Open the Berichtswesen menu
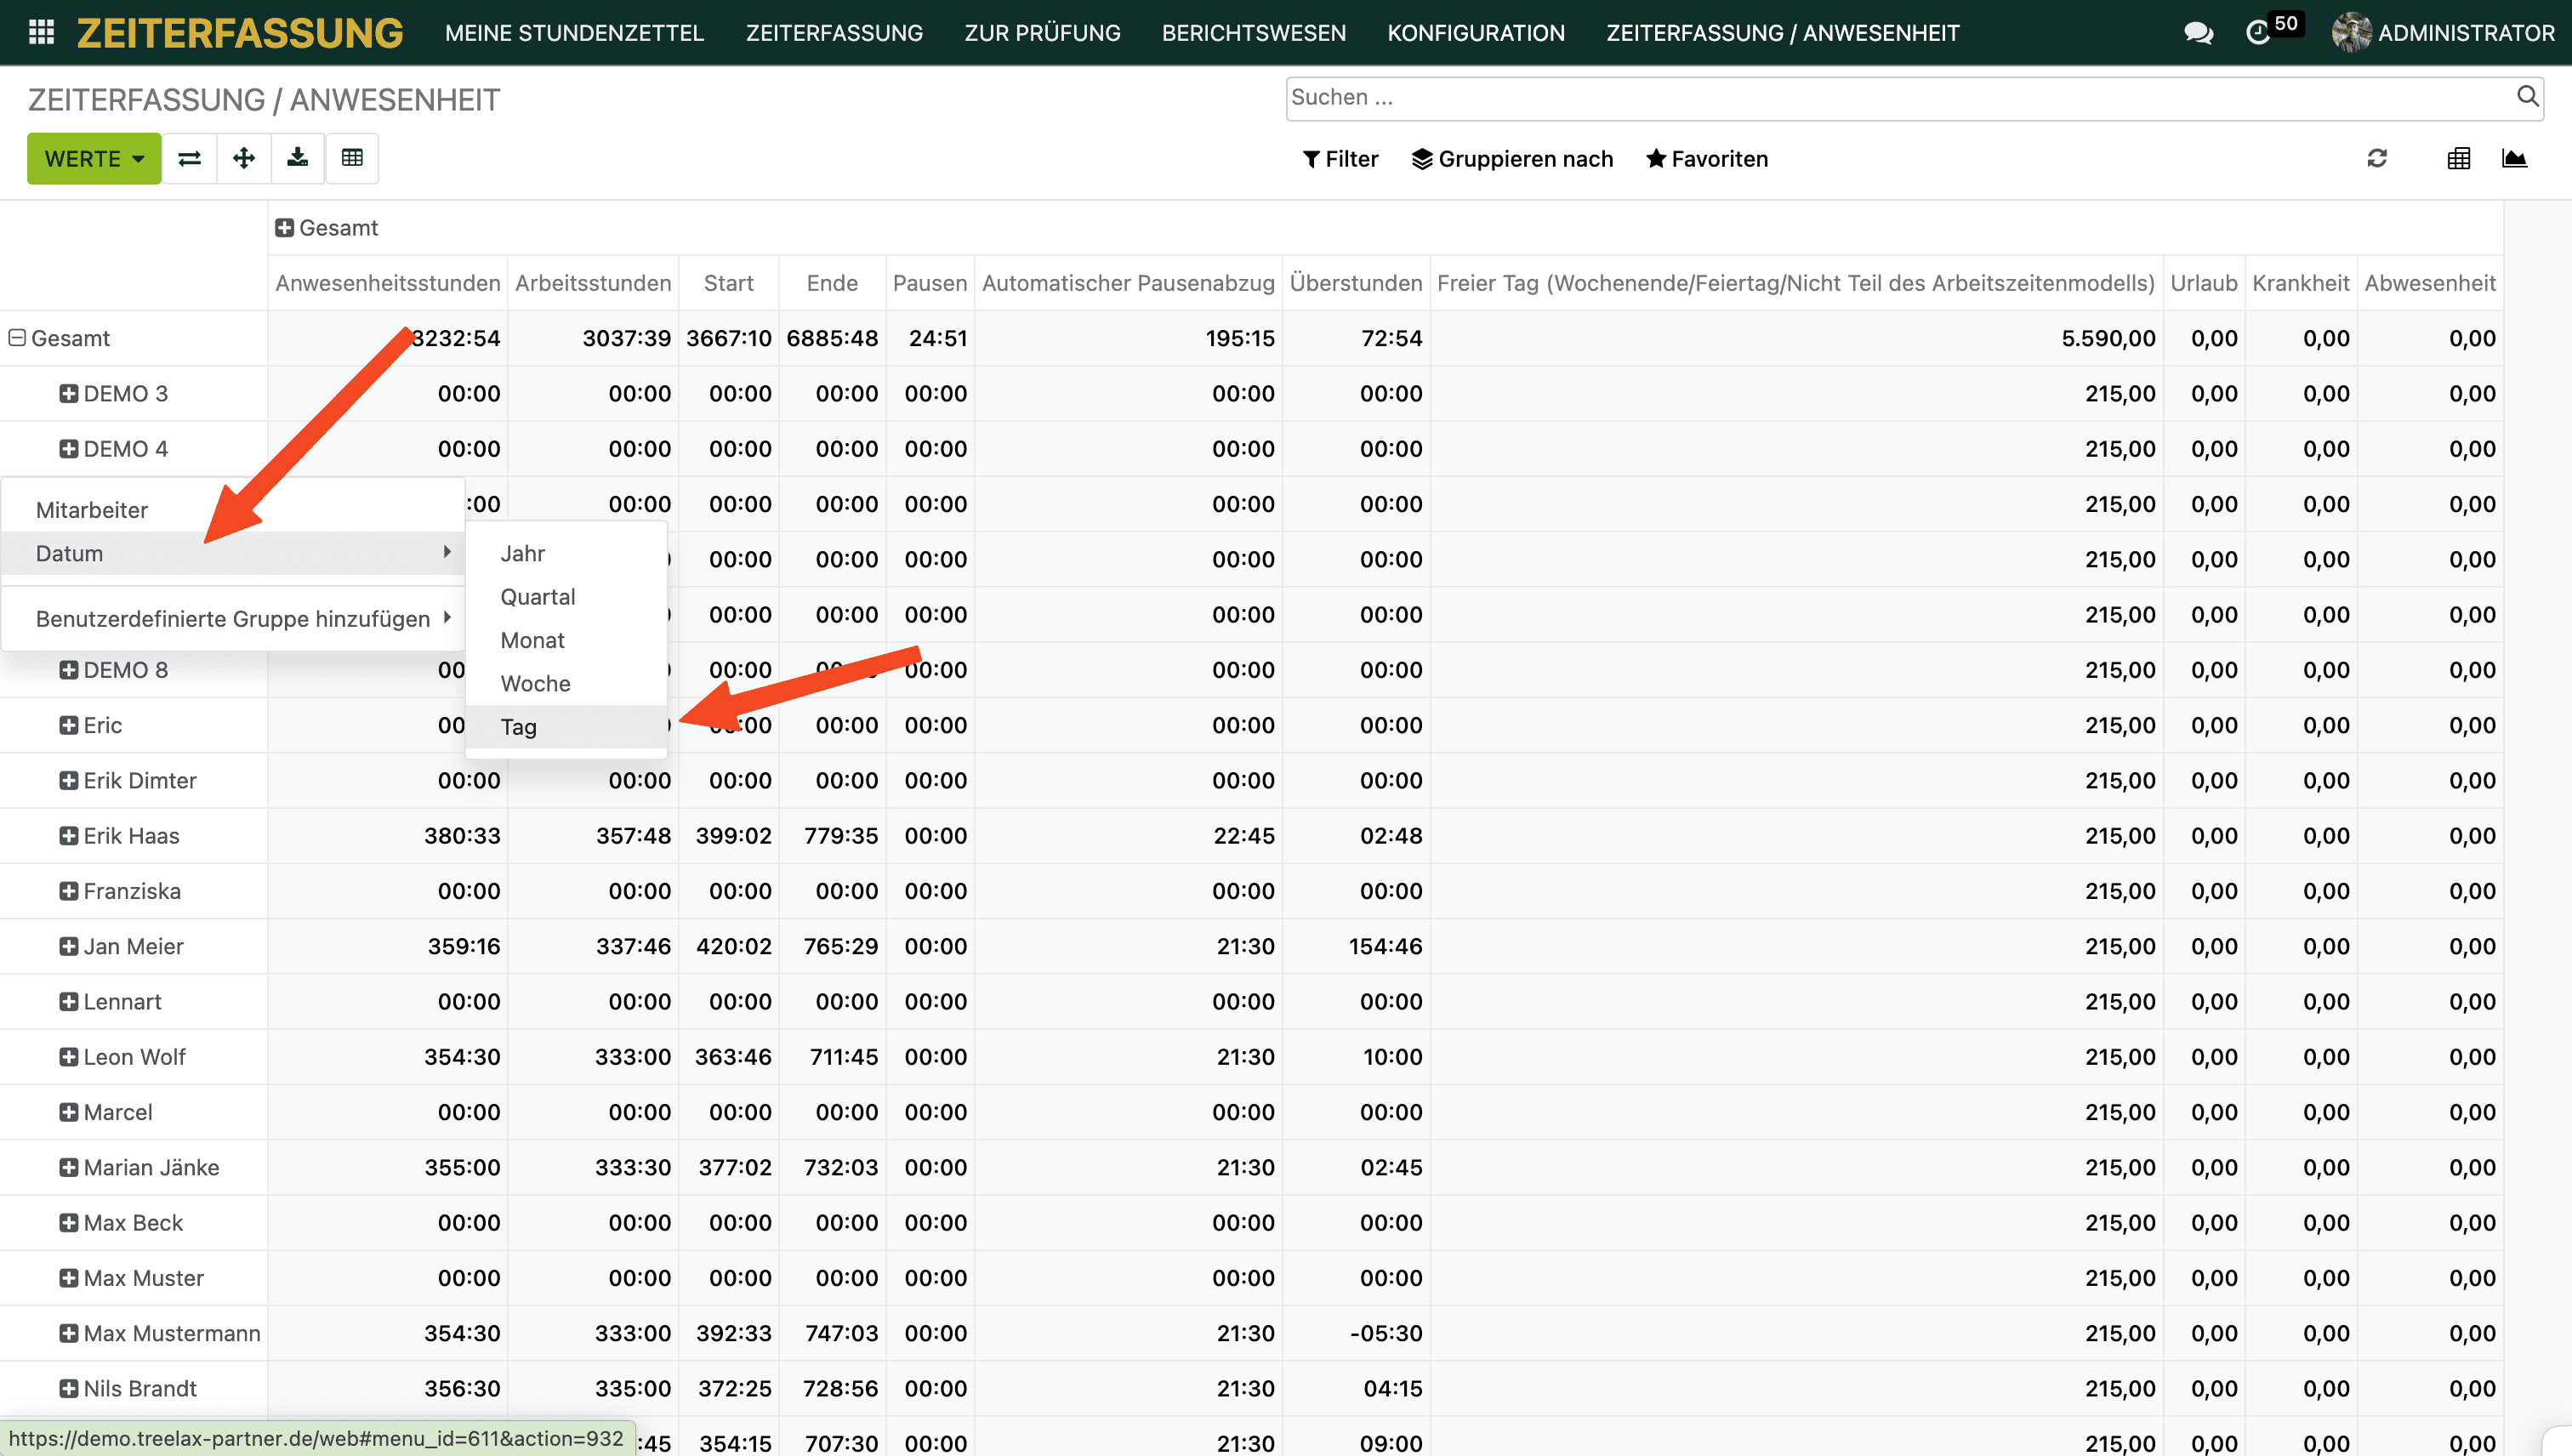Viewport: 2572px width, 1456px height. point(1253,33)
